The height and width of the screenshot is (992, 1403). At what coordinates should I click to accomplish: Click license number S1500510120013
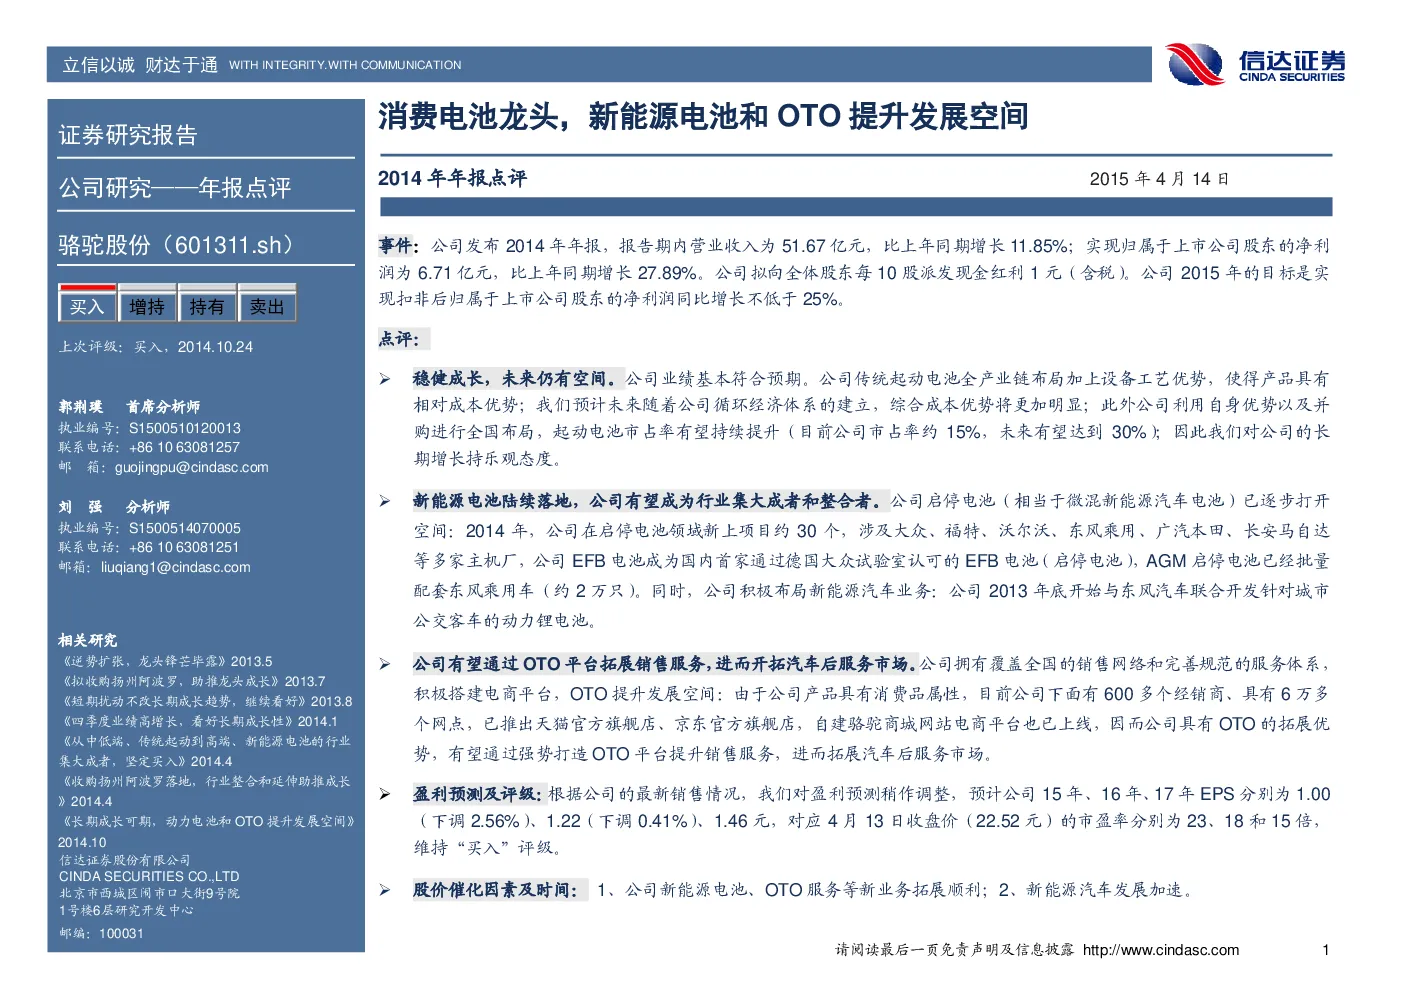(185, 428)
